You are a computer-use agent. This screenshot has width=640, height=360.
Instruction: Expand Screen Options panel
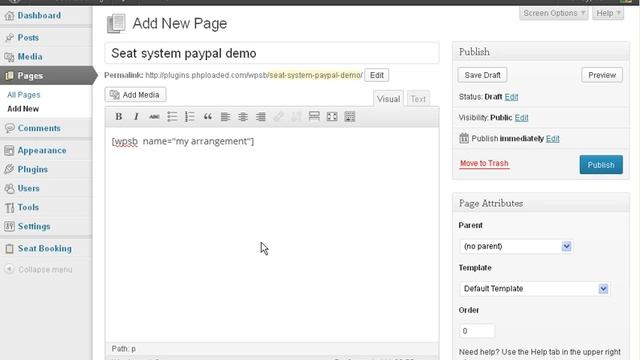(x=553, y=13)
